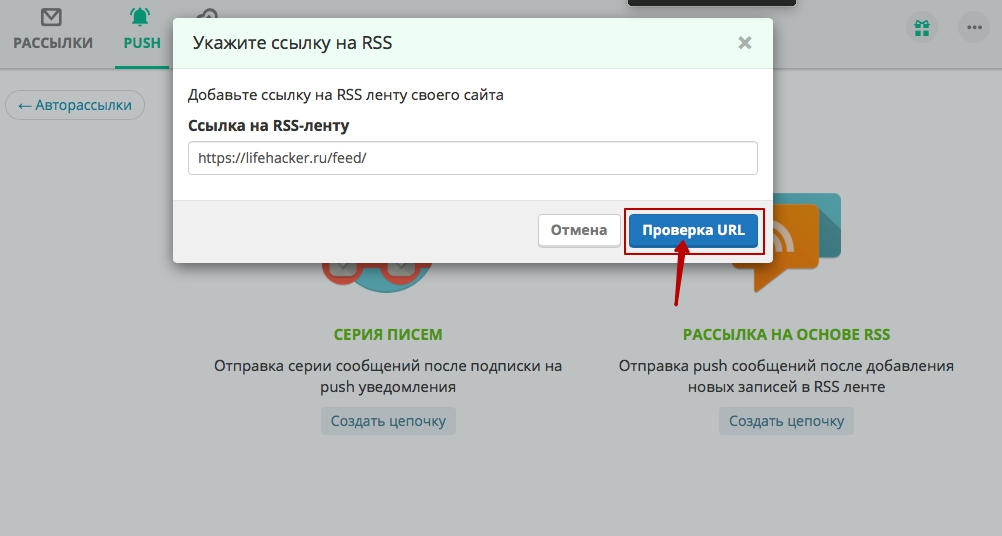The image size is (1002, 536).
Task: Close the RSS link dialog
Action: click(x=744, y=43)
